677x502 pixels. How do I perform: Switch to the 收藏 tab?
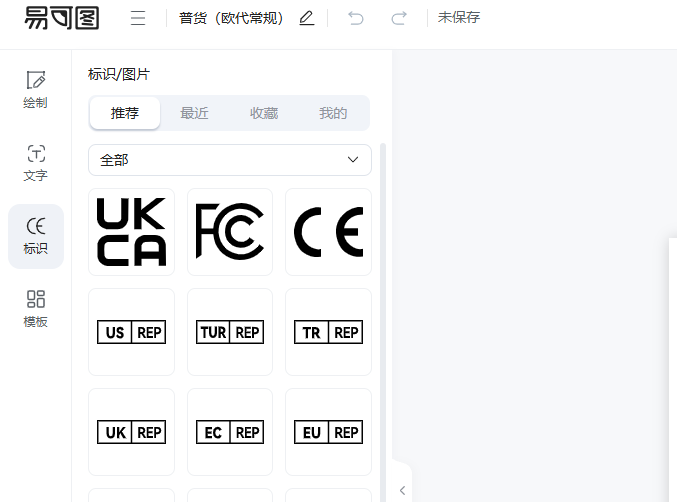[x=264, y=113]
